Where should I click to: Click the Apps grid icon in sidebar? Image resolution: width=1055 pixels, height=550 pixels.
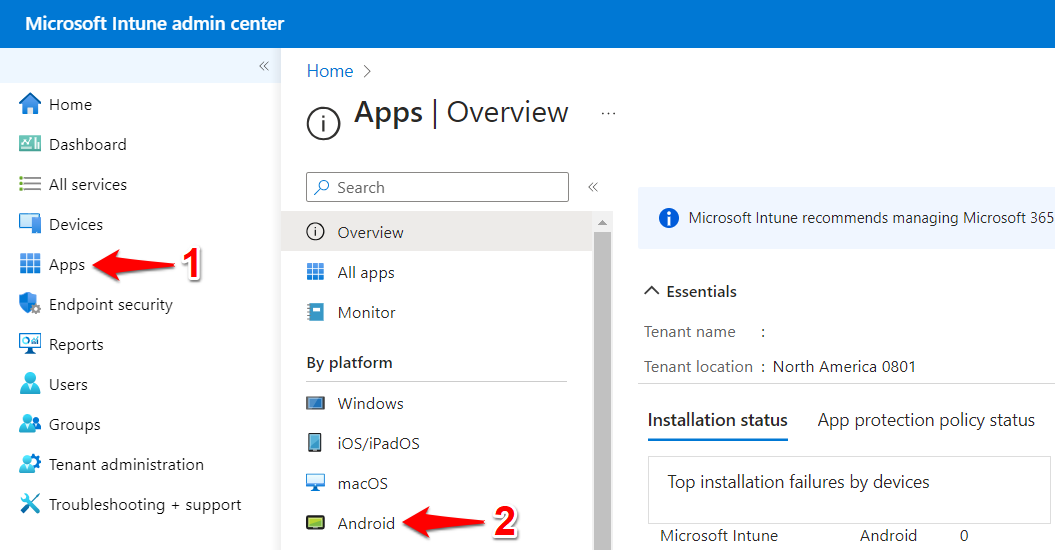point(30,264)
